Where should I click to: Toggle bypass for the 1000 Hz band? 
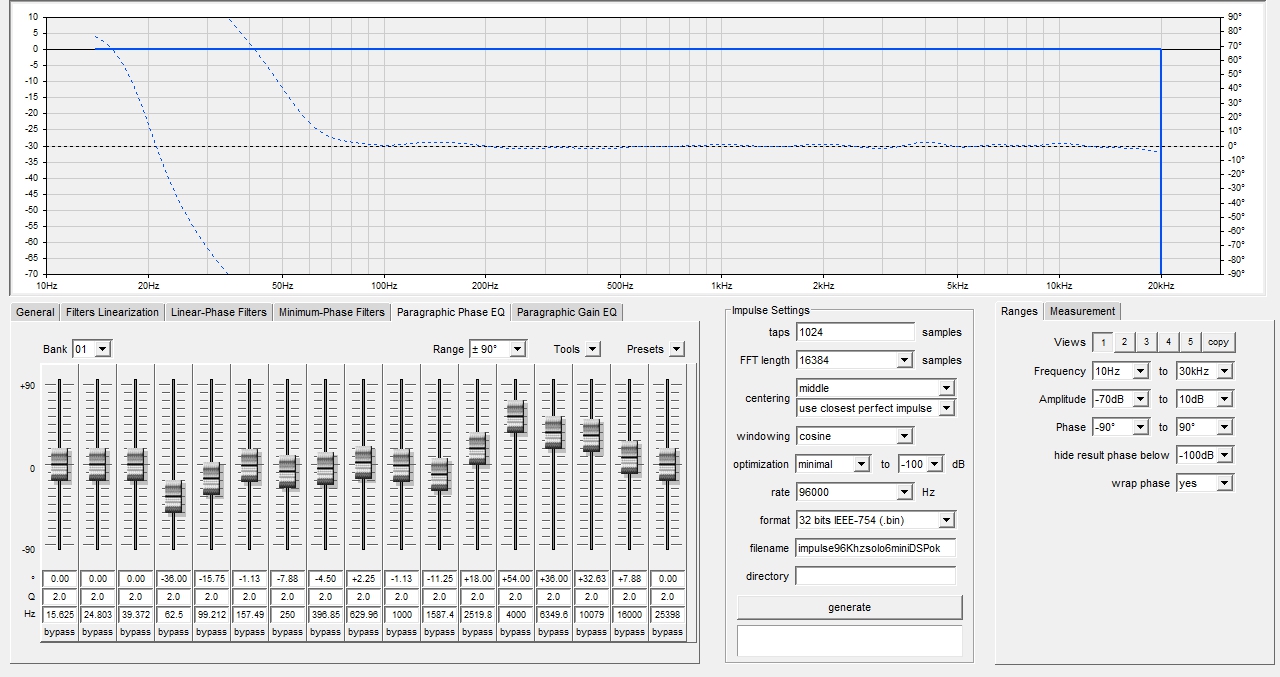401,632
